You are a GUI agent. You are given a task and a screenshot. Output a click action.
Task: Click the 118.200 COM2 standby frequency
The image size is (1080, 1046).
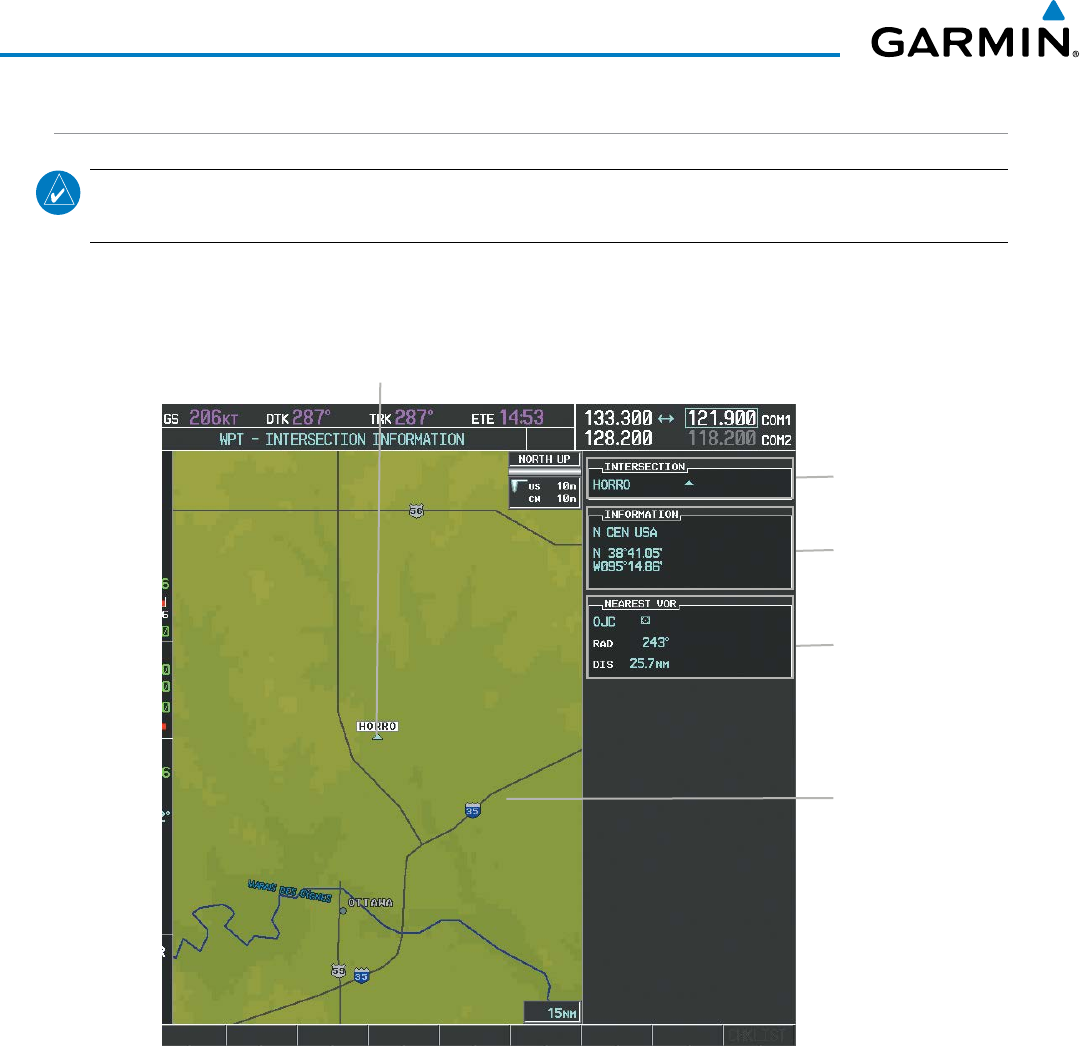(722, 439)
